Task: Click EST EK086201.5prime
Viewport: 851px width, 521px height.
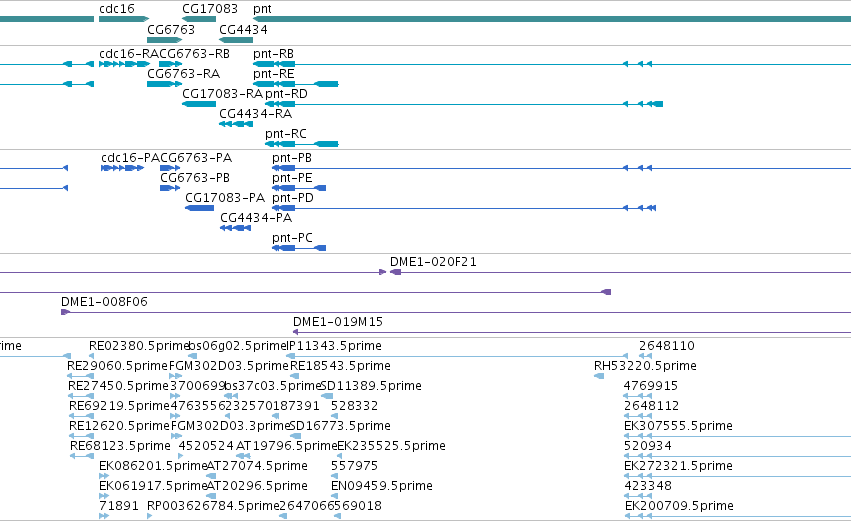Action: click(154, 467)
